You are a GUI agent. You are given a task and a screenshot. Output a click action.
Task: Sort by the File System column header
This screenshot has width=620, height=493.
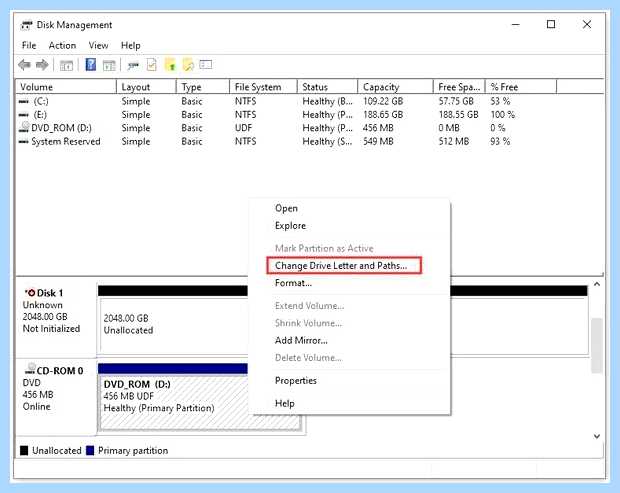pyautogui.click(x=263, y=87)
